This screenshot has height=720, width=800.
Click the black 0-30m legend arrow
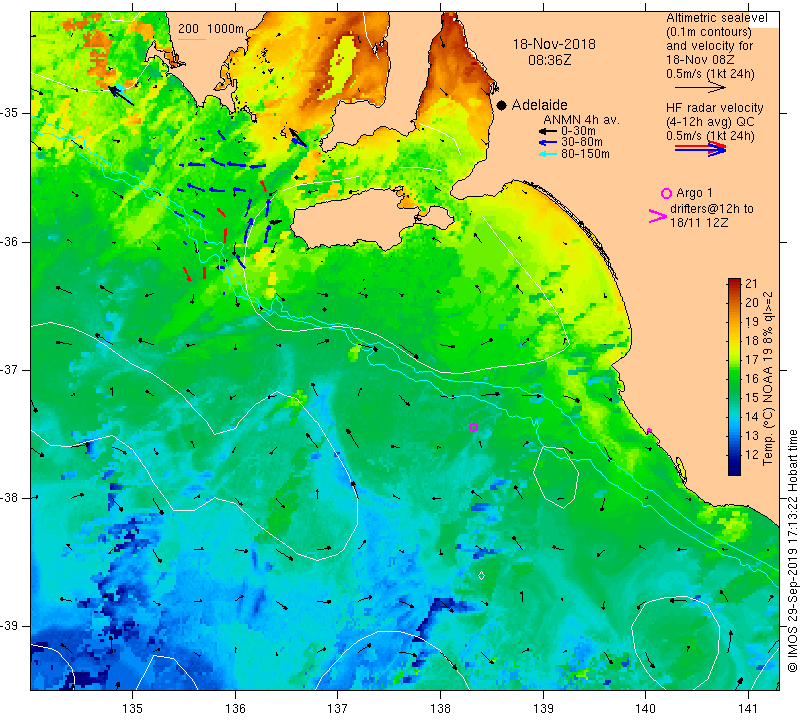(x=548, y=132)
